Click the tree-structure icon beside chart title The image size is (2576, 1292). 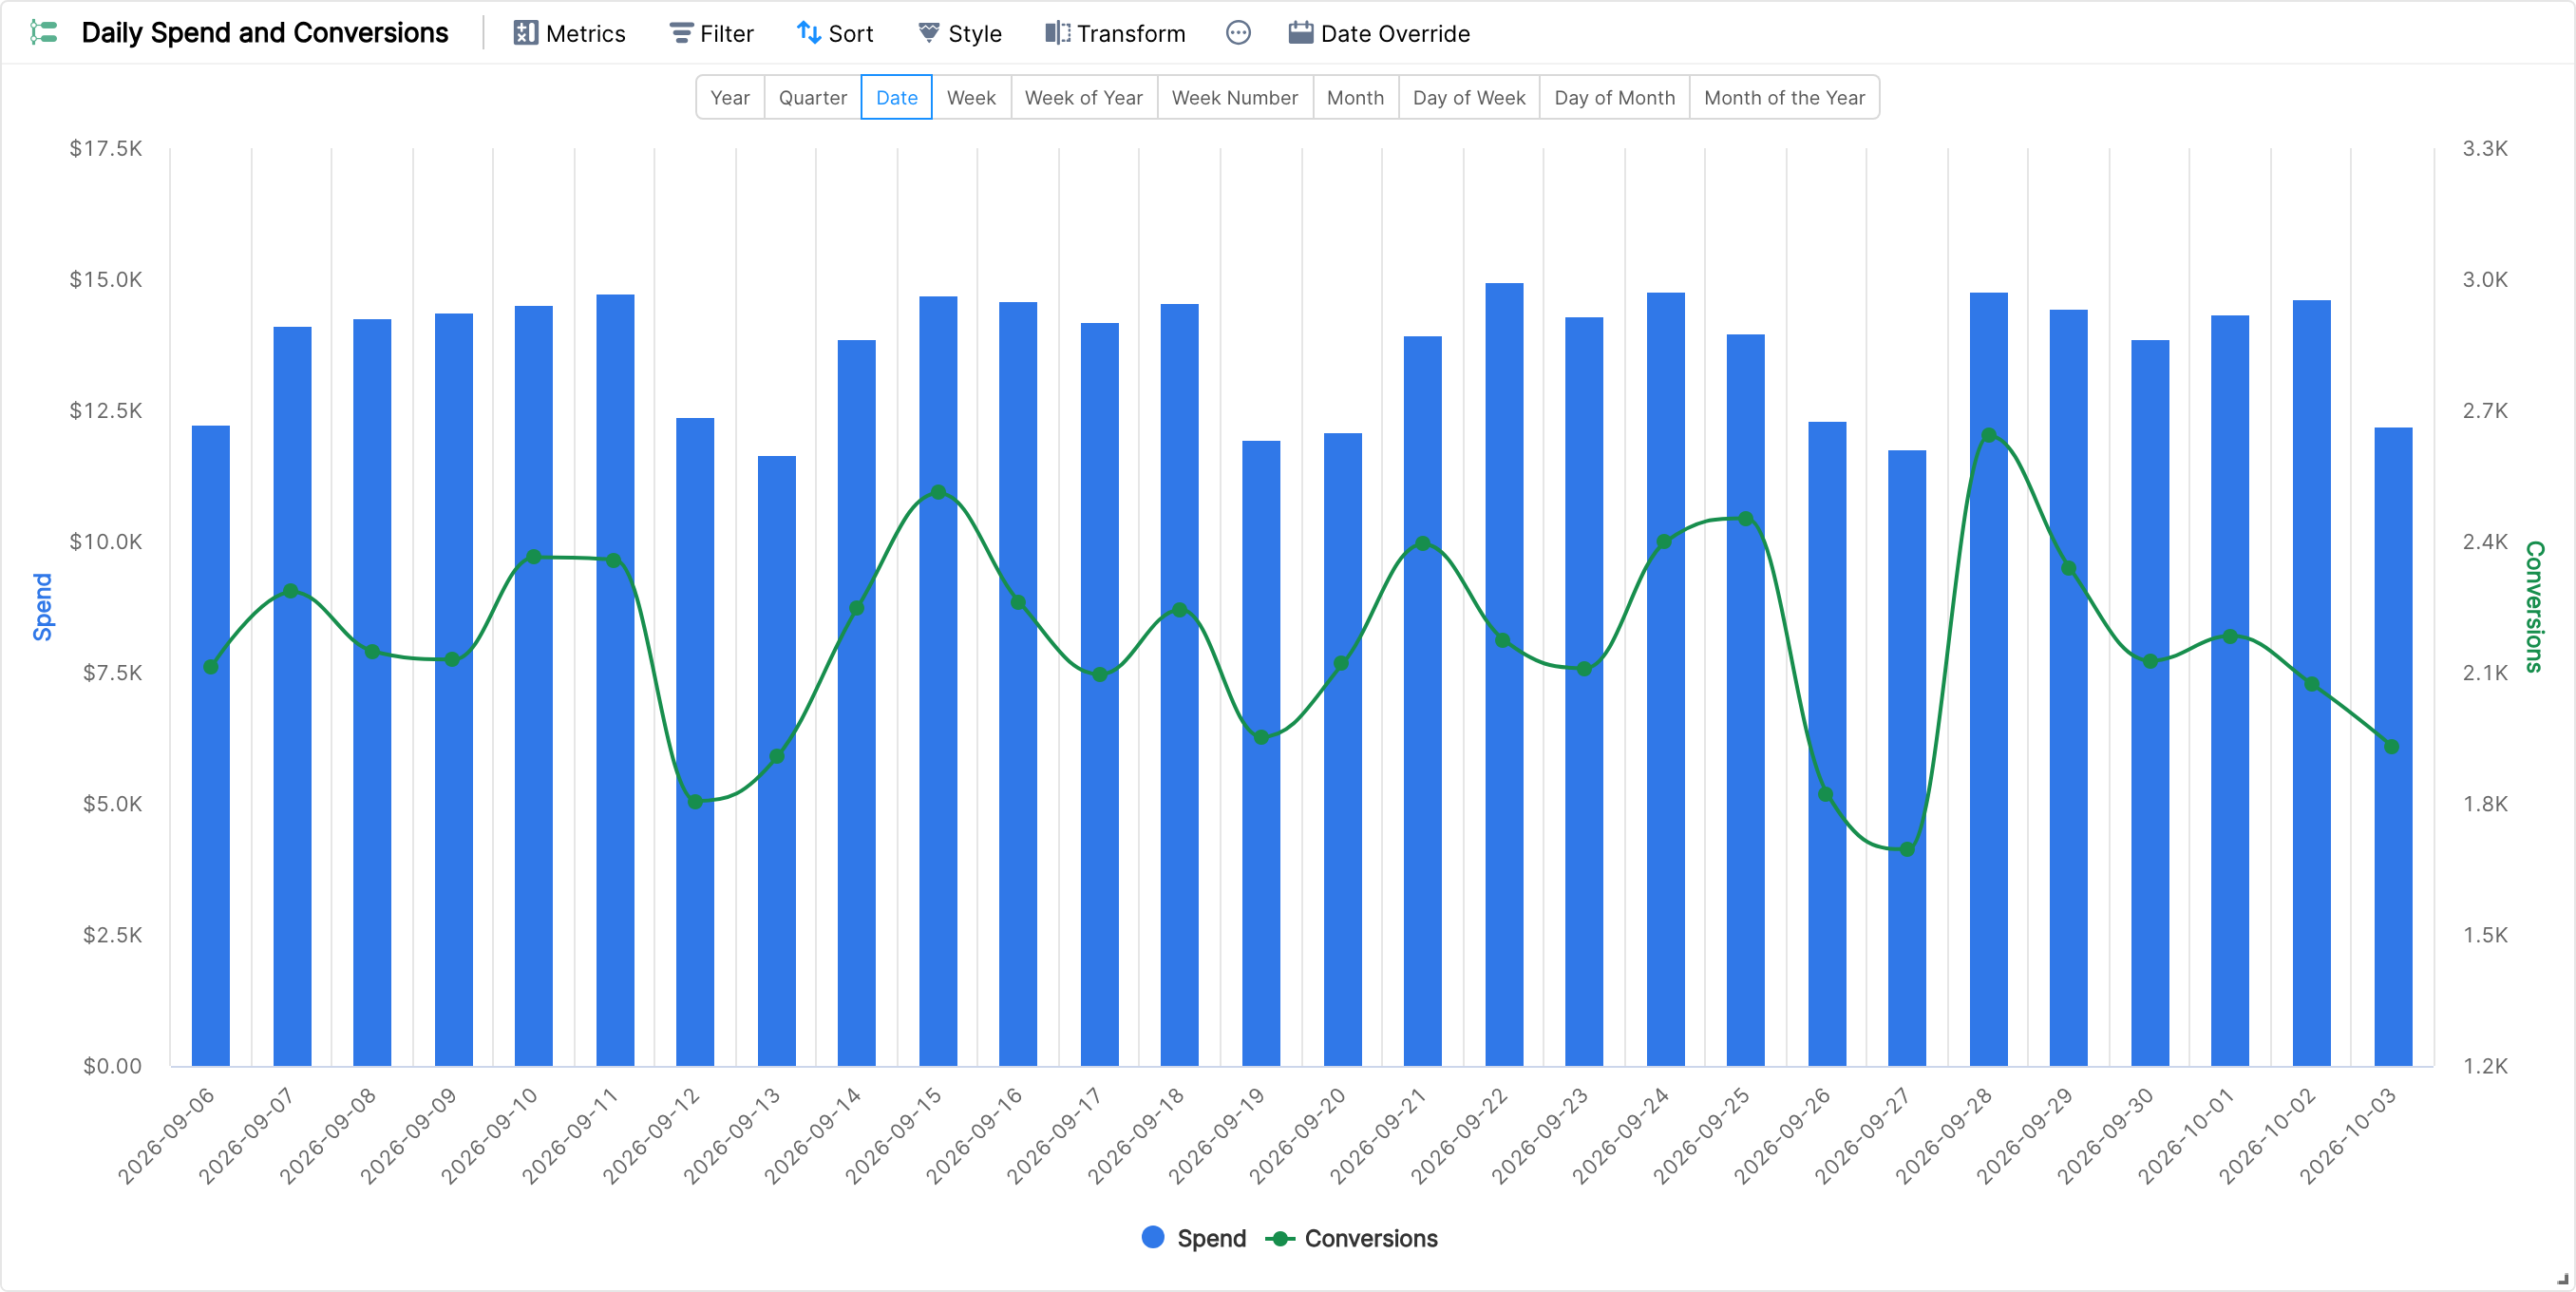43,33
